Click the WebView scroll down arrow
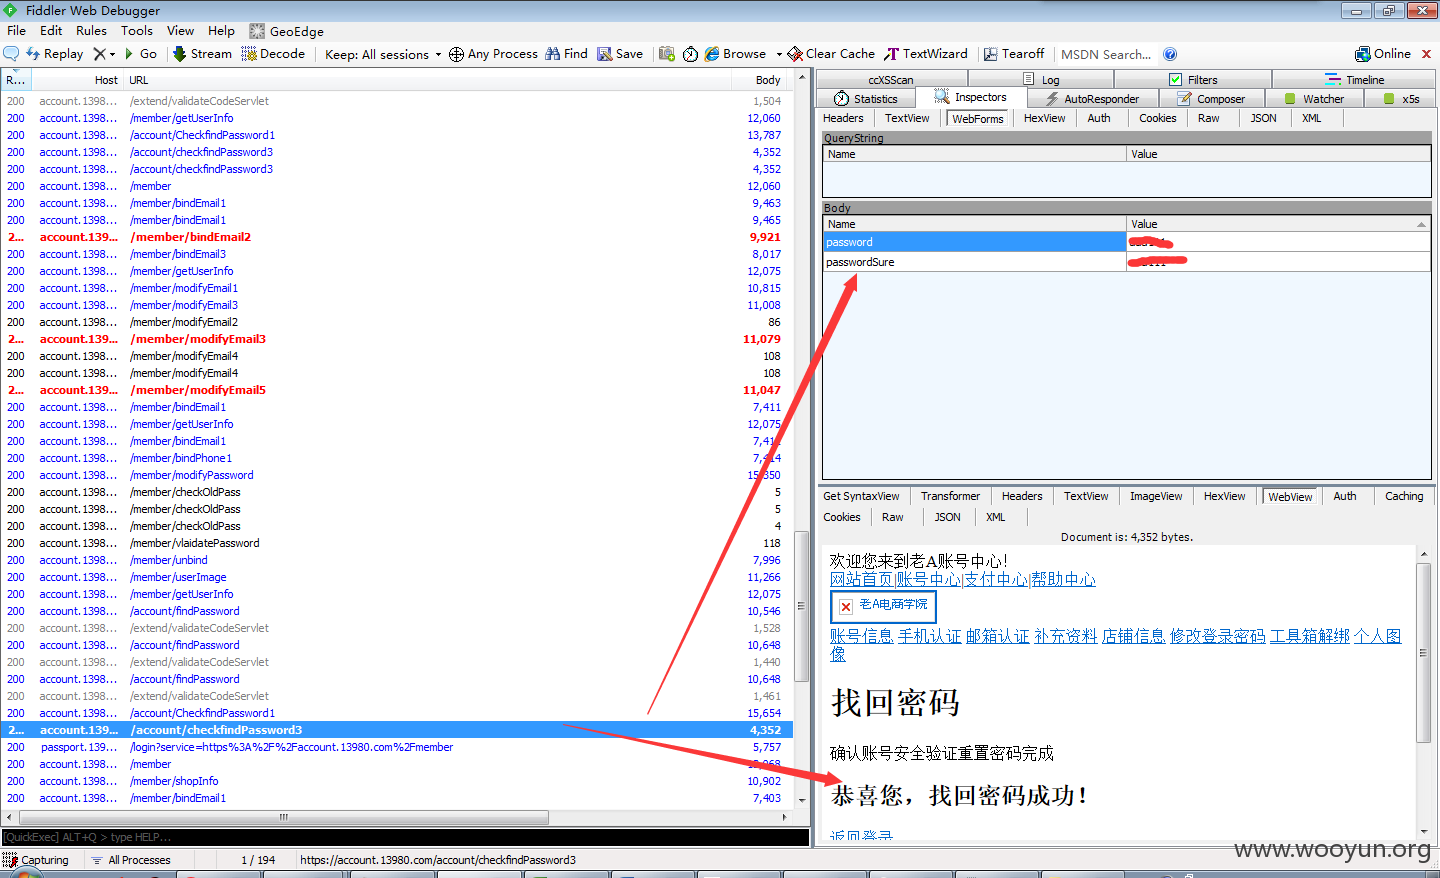 coord(1424,831)
